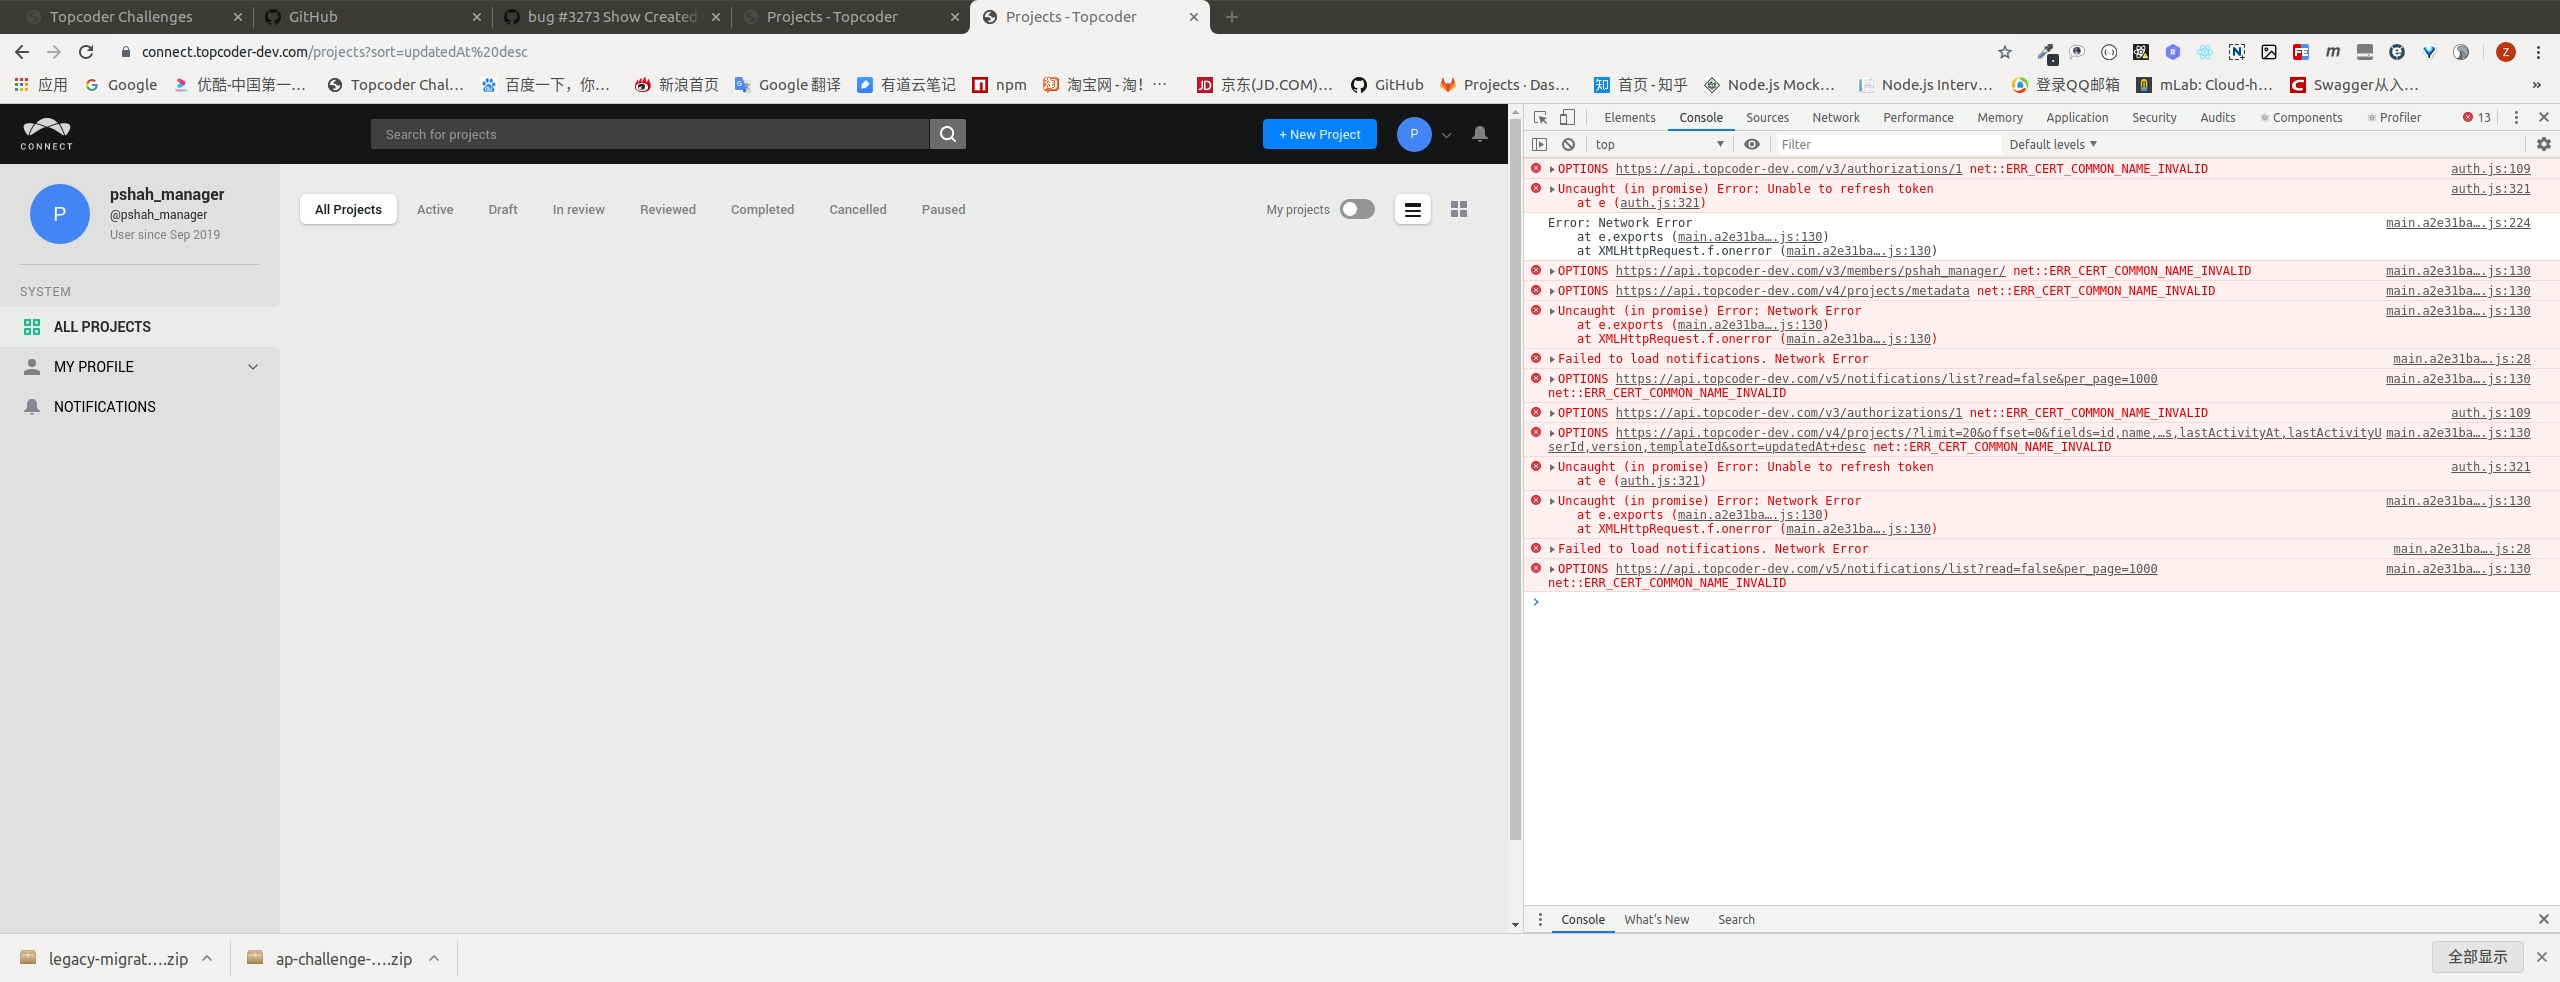The height and width of the screenshot is (982, 2560).
Task: Open drawer three-dot menu in DevTools
Action: pos(1540,919)
